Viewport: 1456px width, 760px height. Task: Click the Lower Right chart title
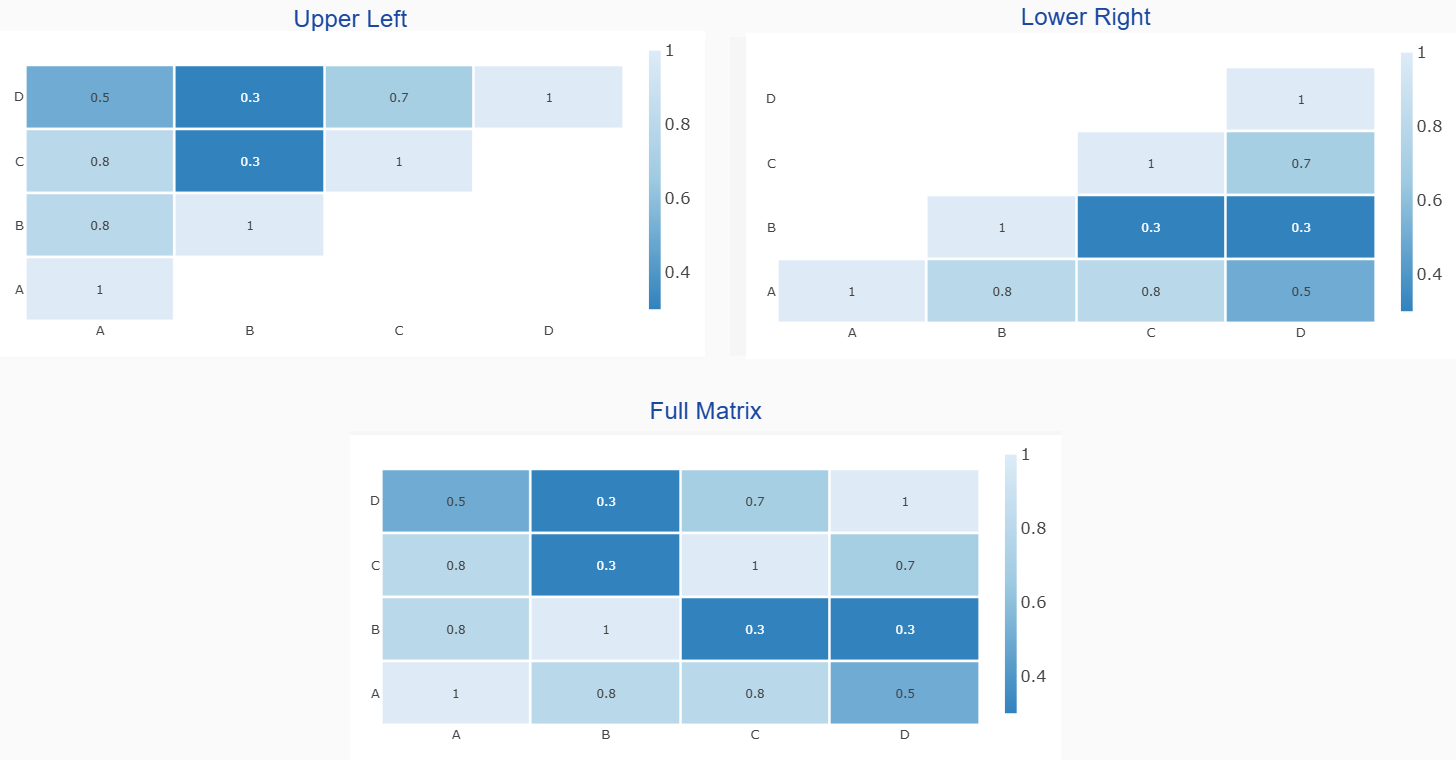[x=1085, y=17]
